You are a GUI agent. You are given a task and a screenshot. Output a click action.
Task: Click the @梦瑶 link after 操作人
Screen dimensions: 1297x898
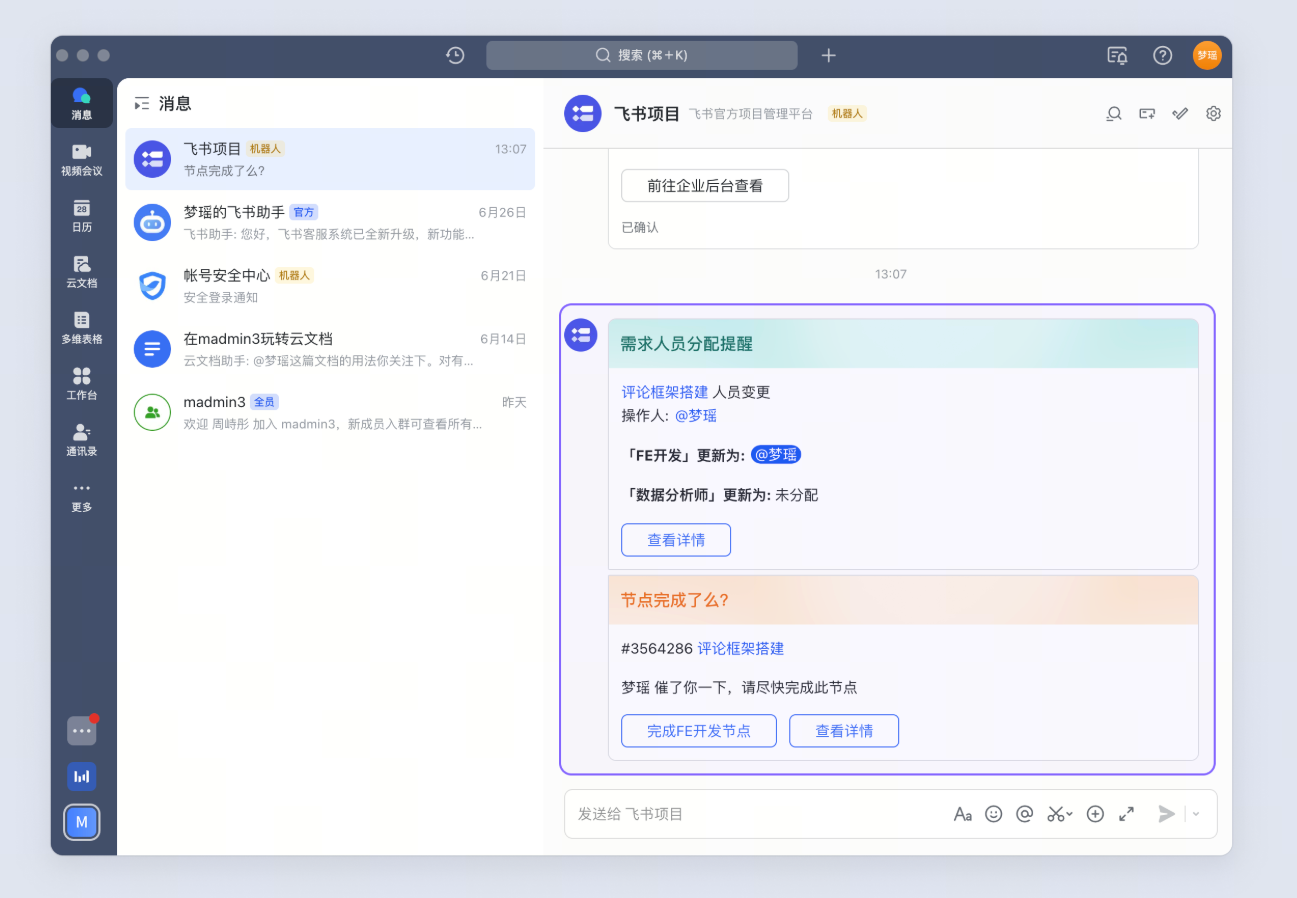click(695, 415)
